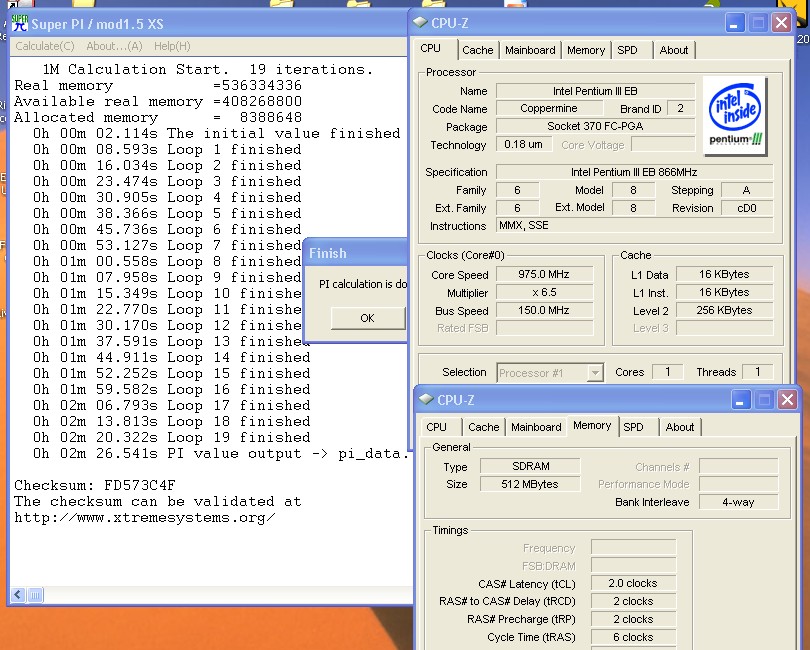
Task: Open Calculate(C) menu in Super PI
Action: tap(45, 46)
